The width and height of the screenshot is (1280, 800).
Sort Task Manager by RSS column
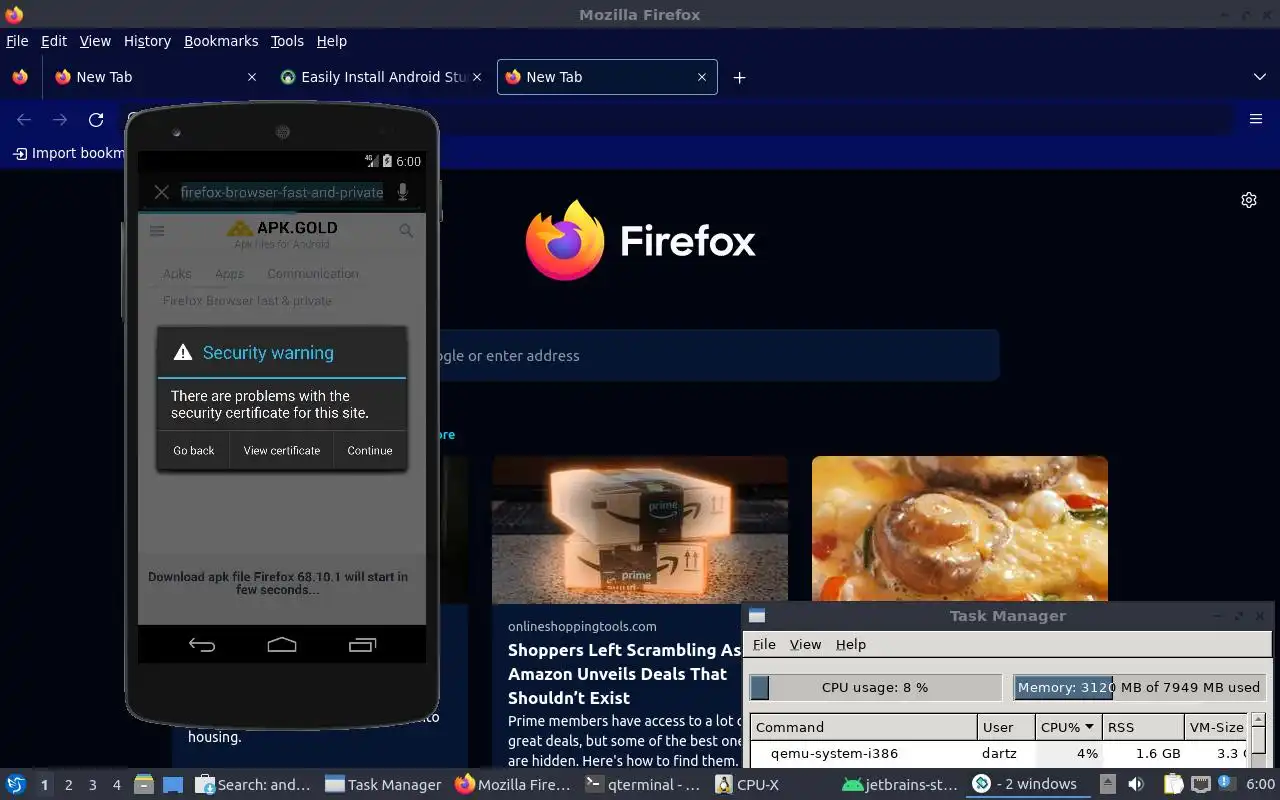1143,727
